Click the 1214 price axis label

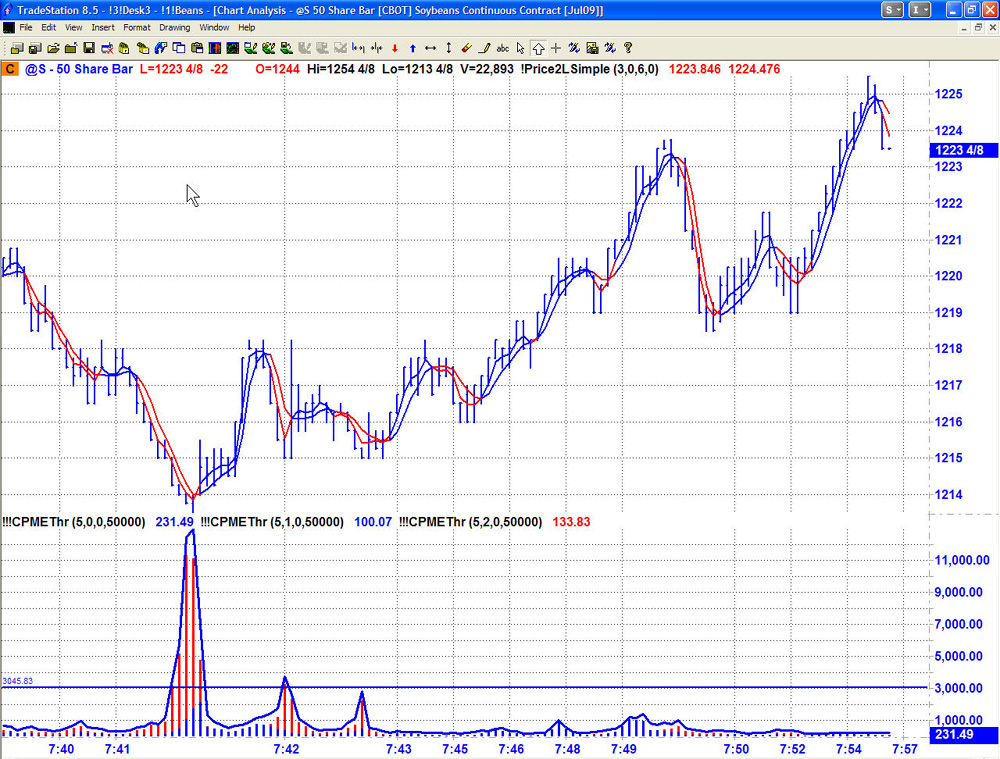pos(948,494)
